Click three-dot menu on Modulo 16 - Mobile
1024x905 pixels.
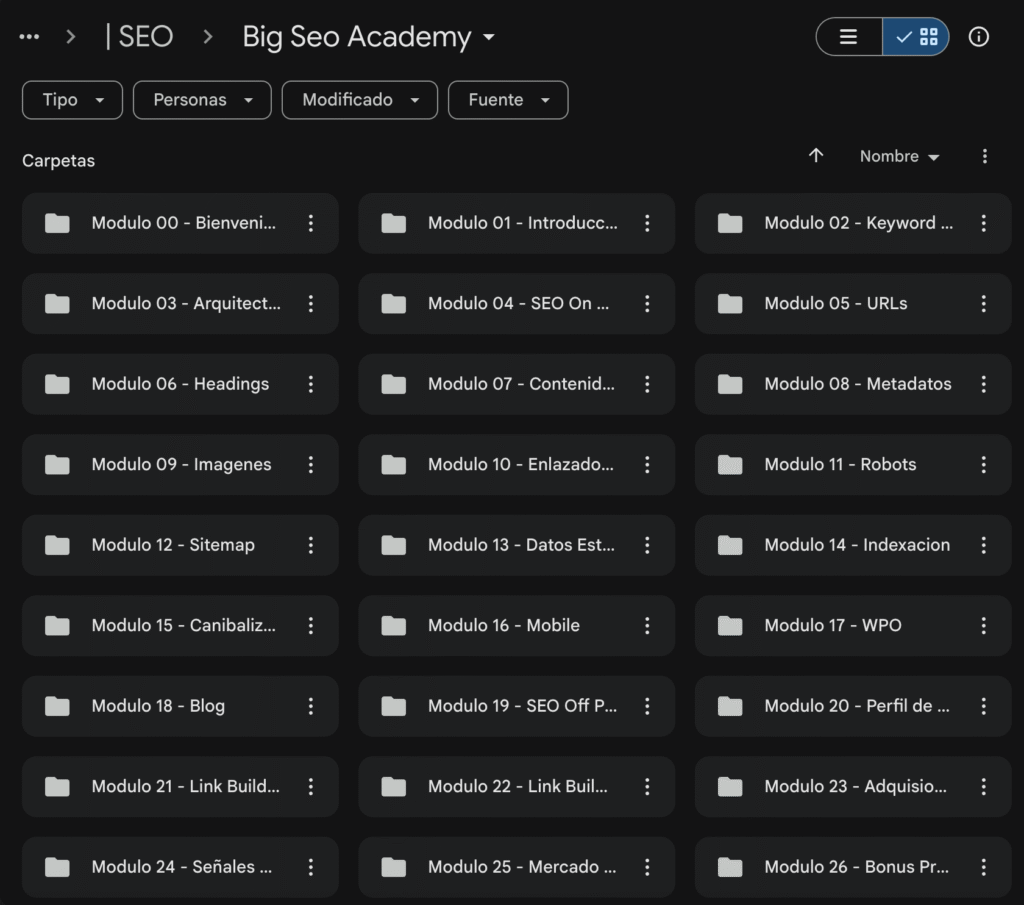(647, 626)
